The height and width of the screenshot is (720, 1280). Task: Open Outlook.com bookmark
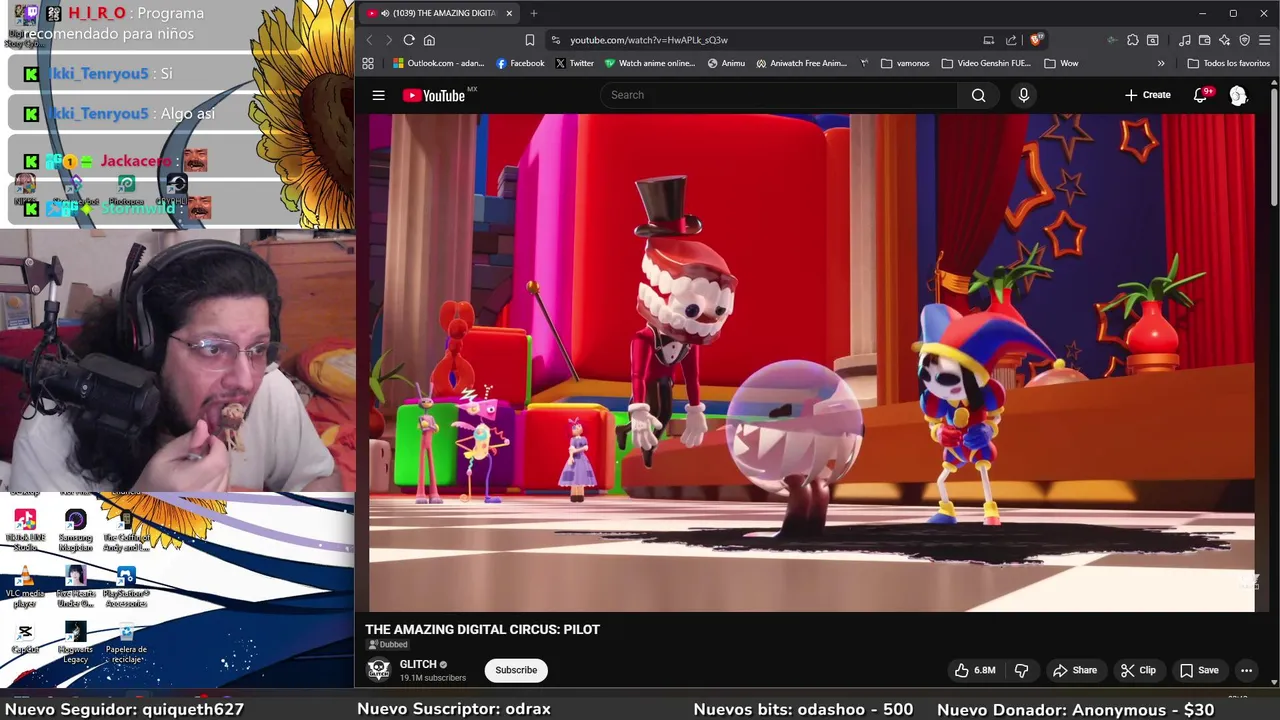438,63
